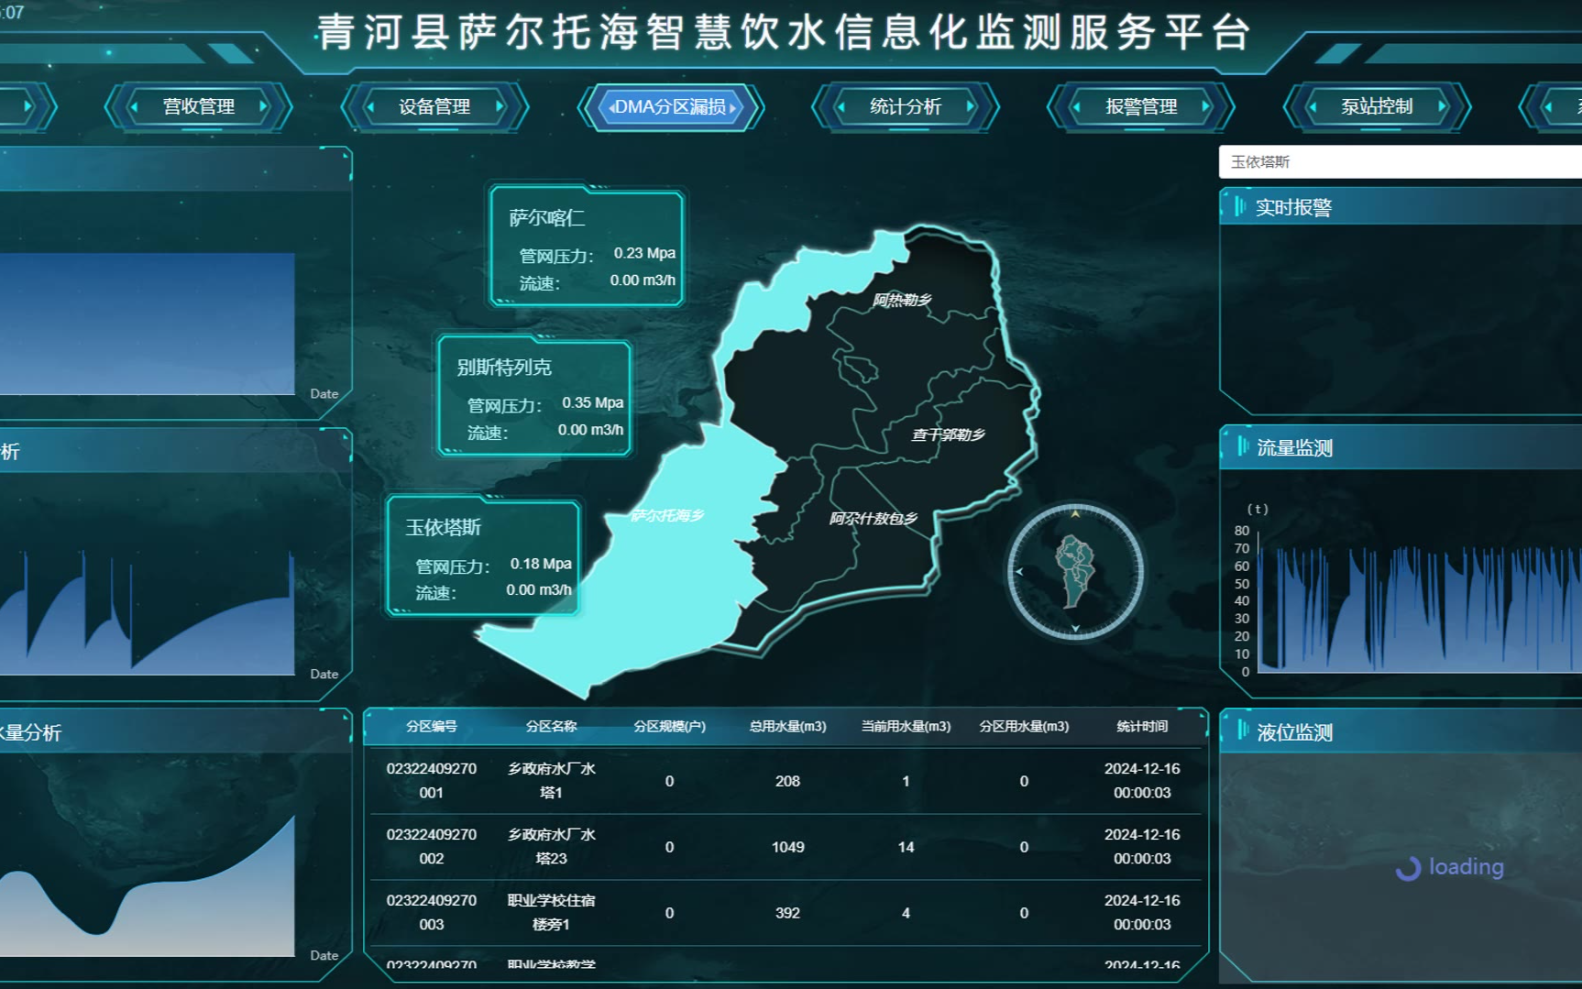The width and height of the screenshot is (1582, 989).
Task: Switch to the 统计分析 tab
Action: [905, 106]
